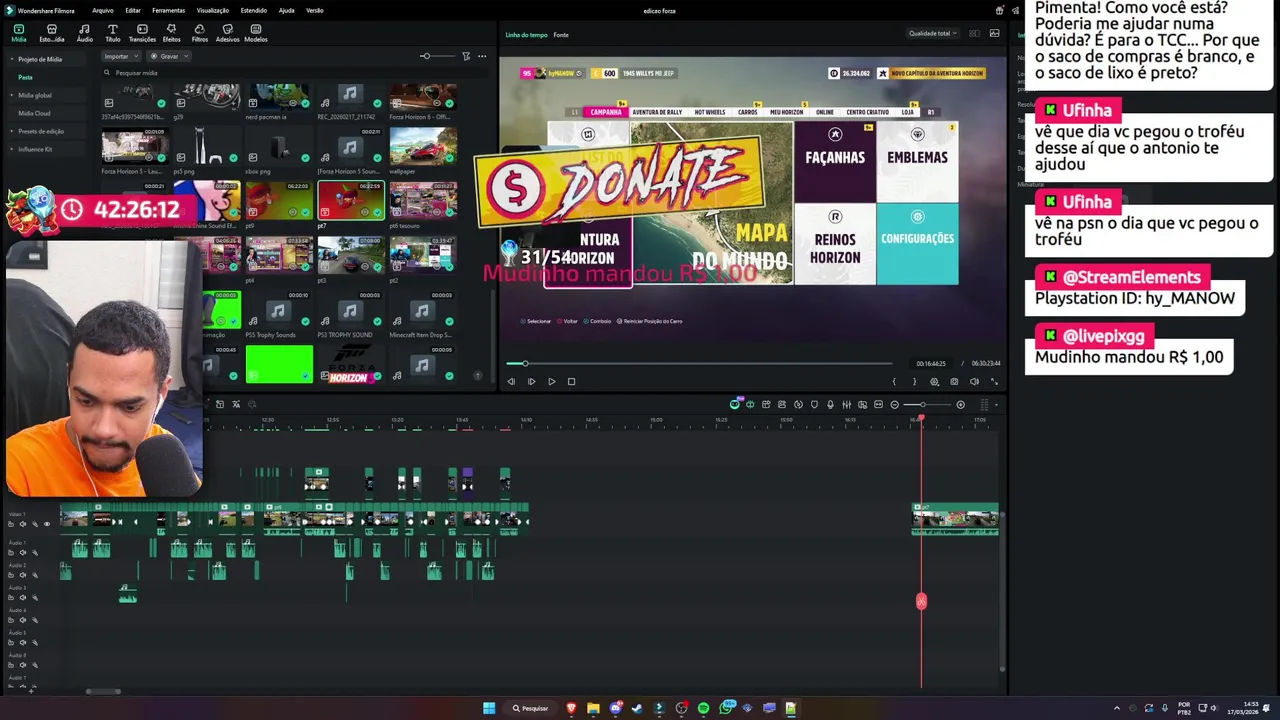Set the mark out point bracket
Image resolution: width=1280 pixels, height=720 pixels.
click(914, 381)
